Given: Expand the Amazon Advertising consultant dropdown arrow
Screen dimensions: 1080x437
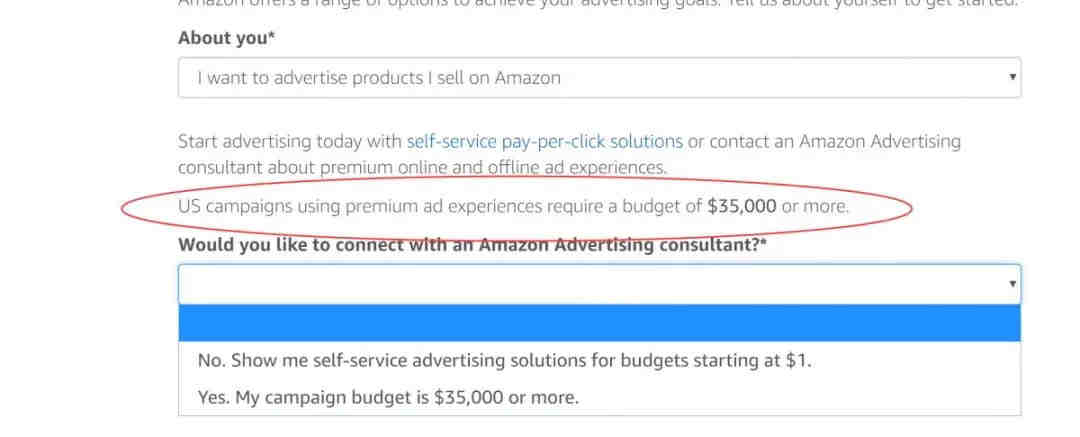Looking at the screenshot, I should tap(1012, 283).
